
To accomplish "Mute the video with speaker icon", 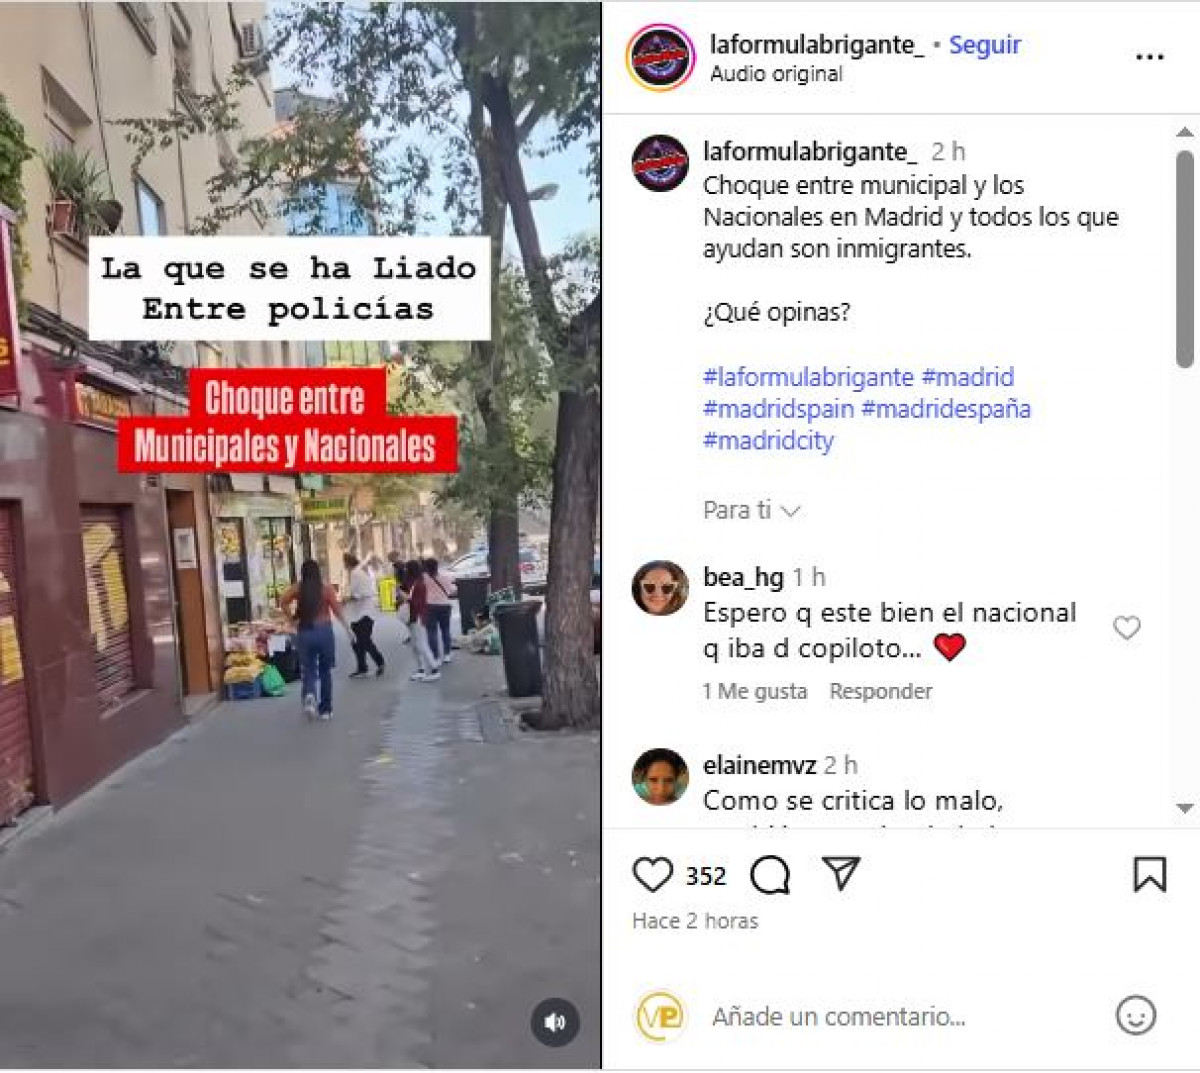I will coord(555,1022).
